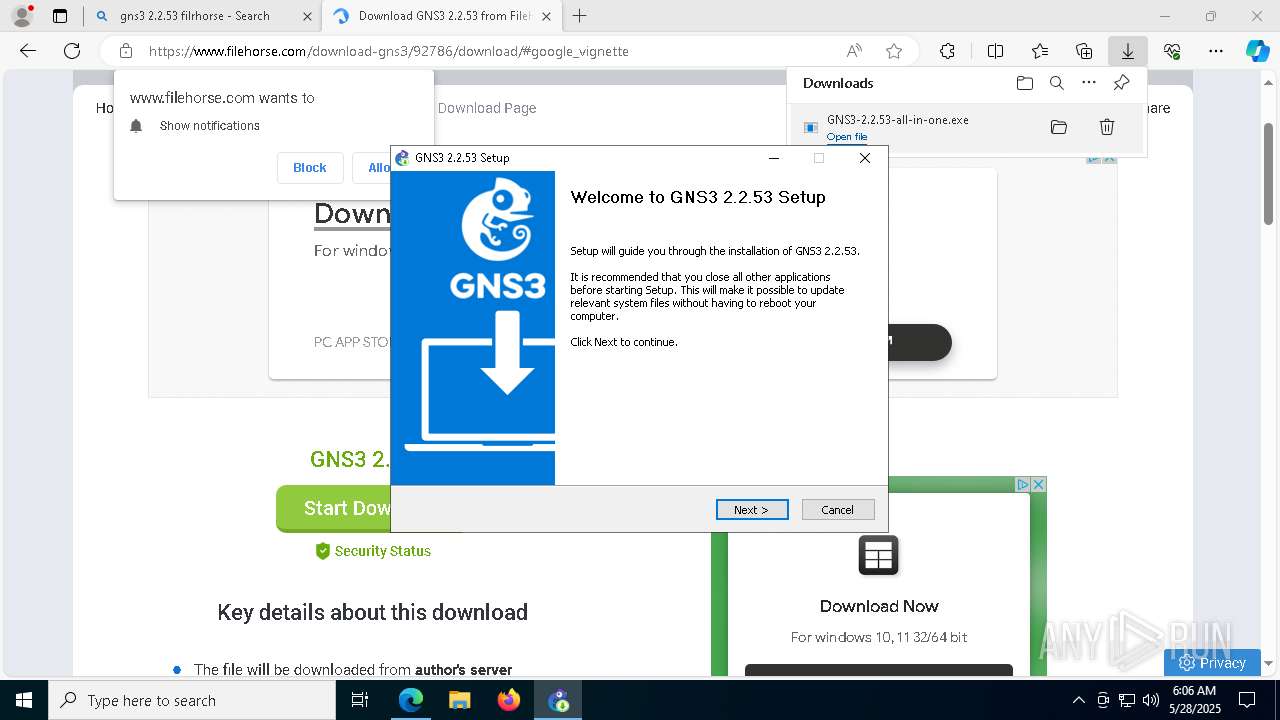
Task: Open Task View on taskbar
Action: click(360, 700)
